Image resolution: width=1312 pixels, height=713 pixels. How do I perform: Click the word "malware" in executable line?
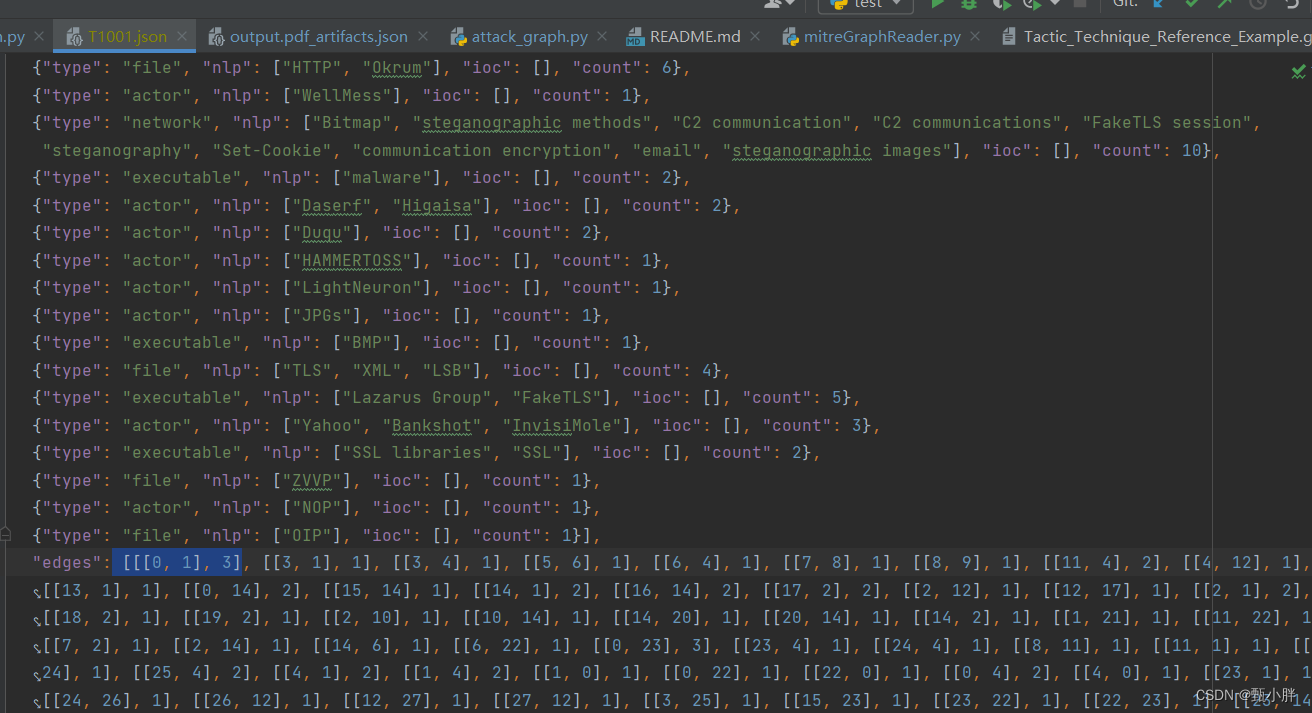coord(387,178)
